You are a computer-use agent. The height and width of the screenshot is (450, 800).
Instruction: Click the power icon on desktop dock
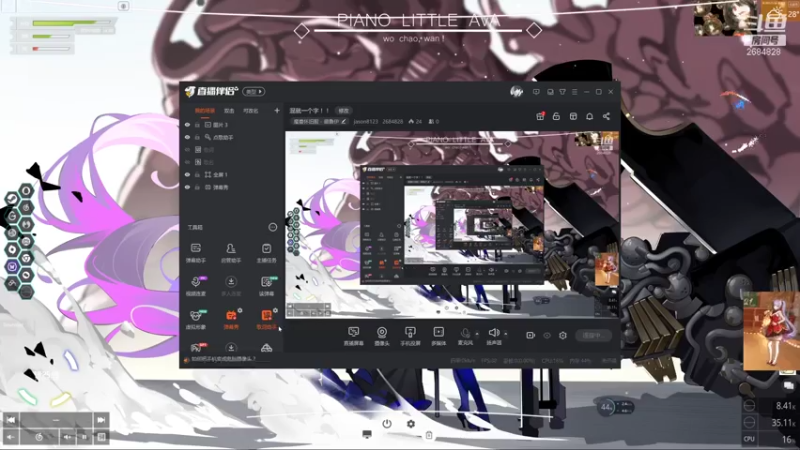[387, 423]
